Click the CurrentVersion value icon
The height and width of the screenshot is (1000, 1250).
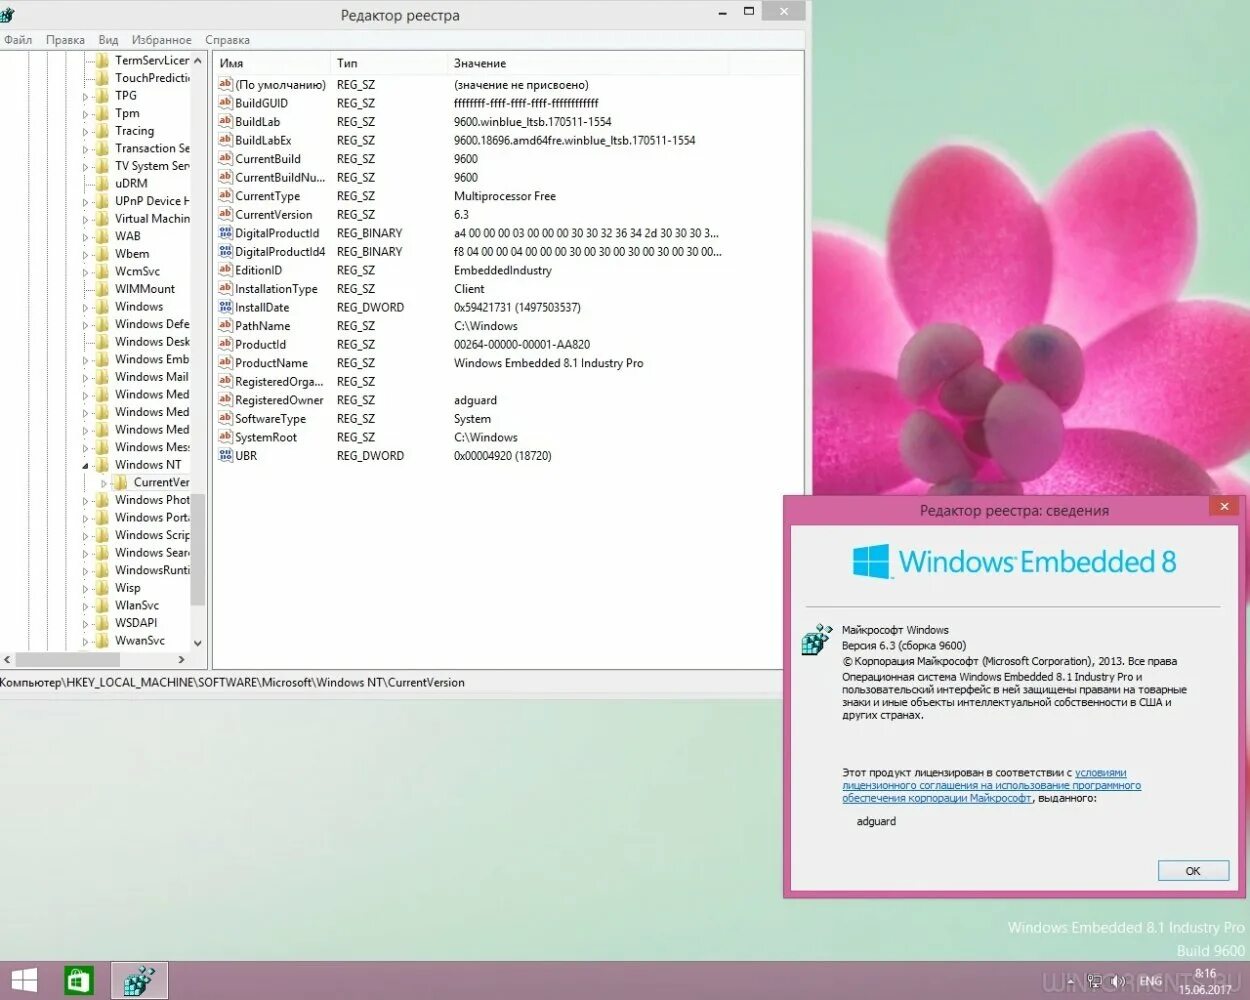coord(226,214)
